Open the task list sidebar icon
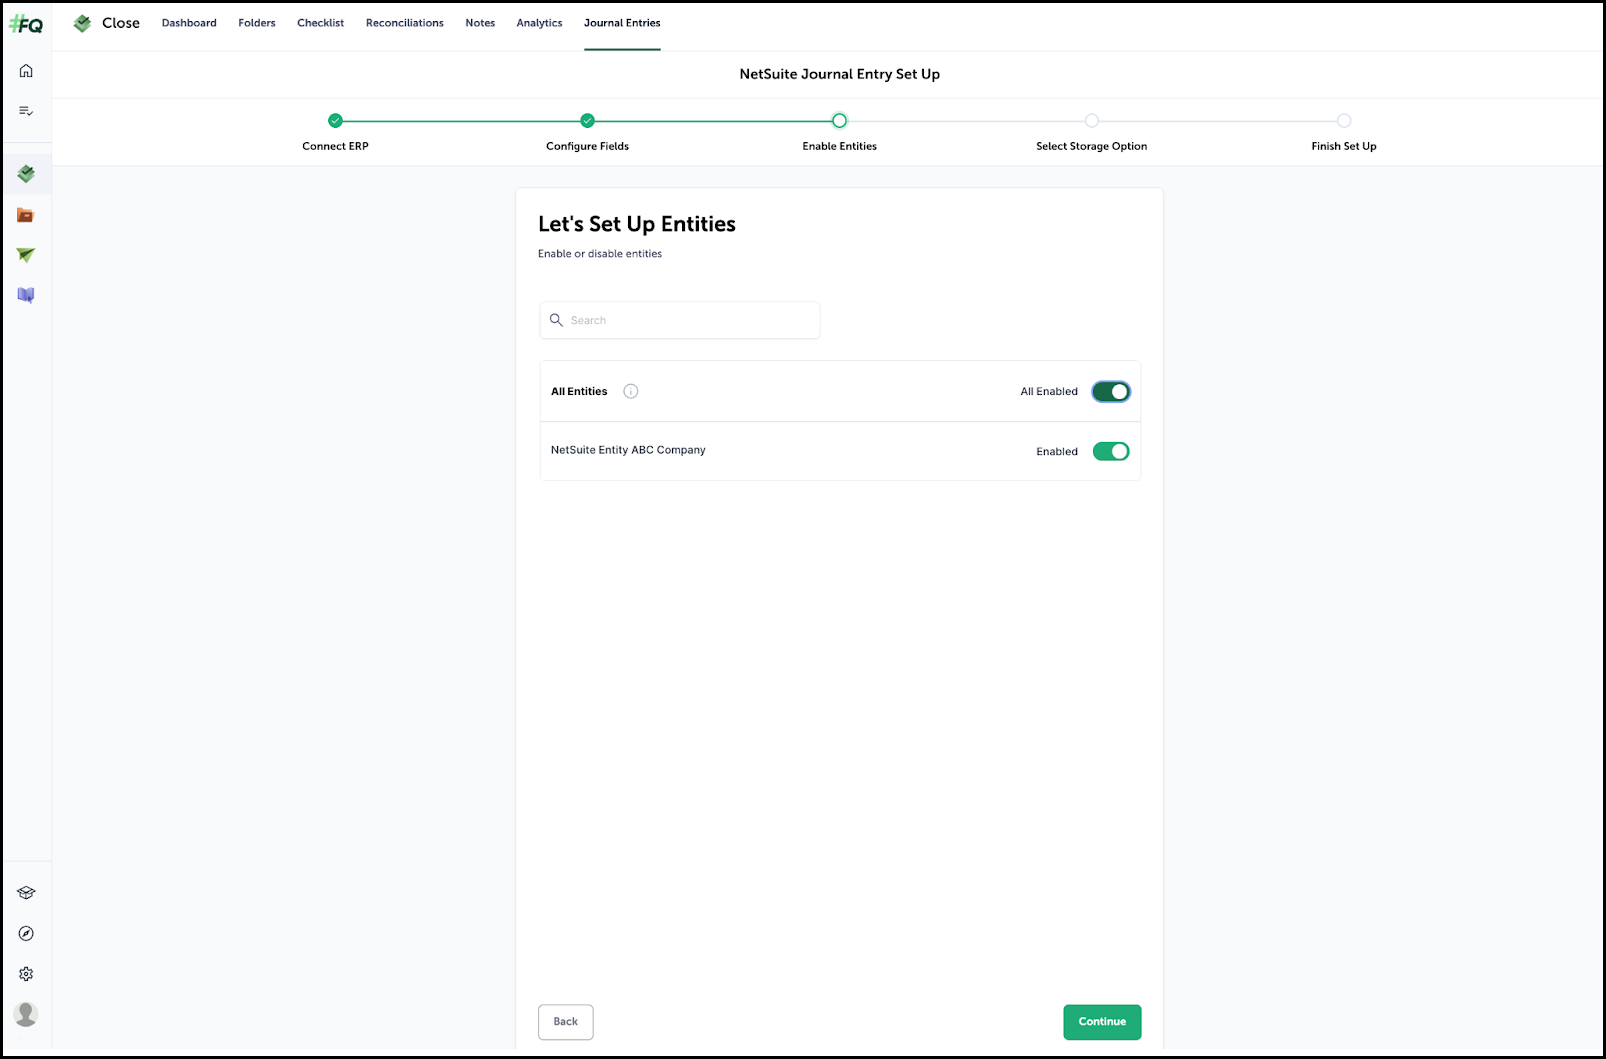1606x1059 pixels. [x=26, y=111]
